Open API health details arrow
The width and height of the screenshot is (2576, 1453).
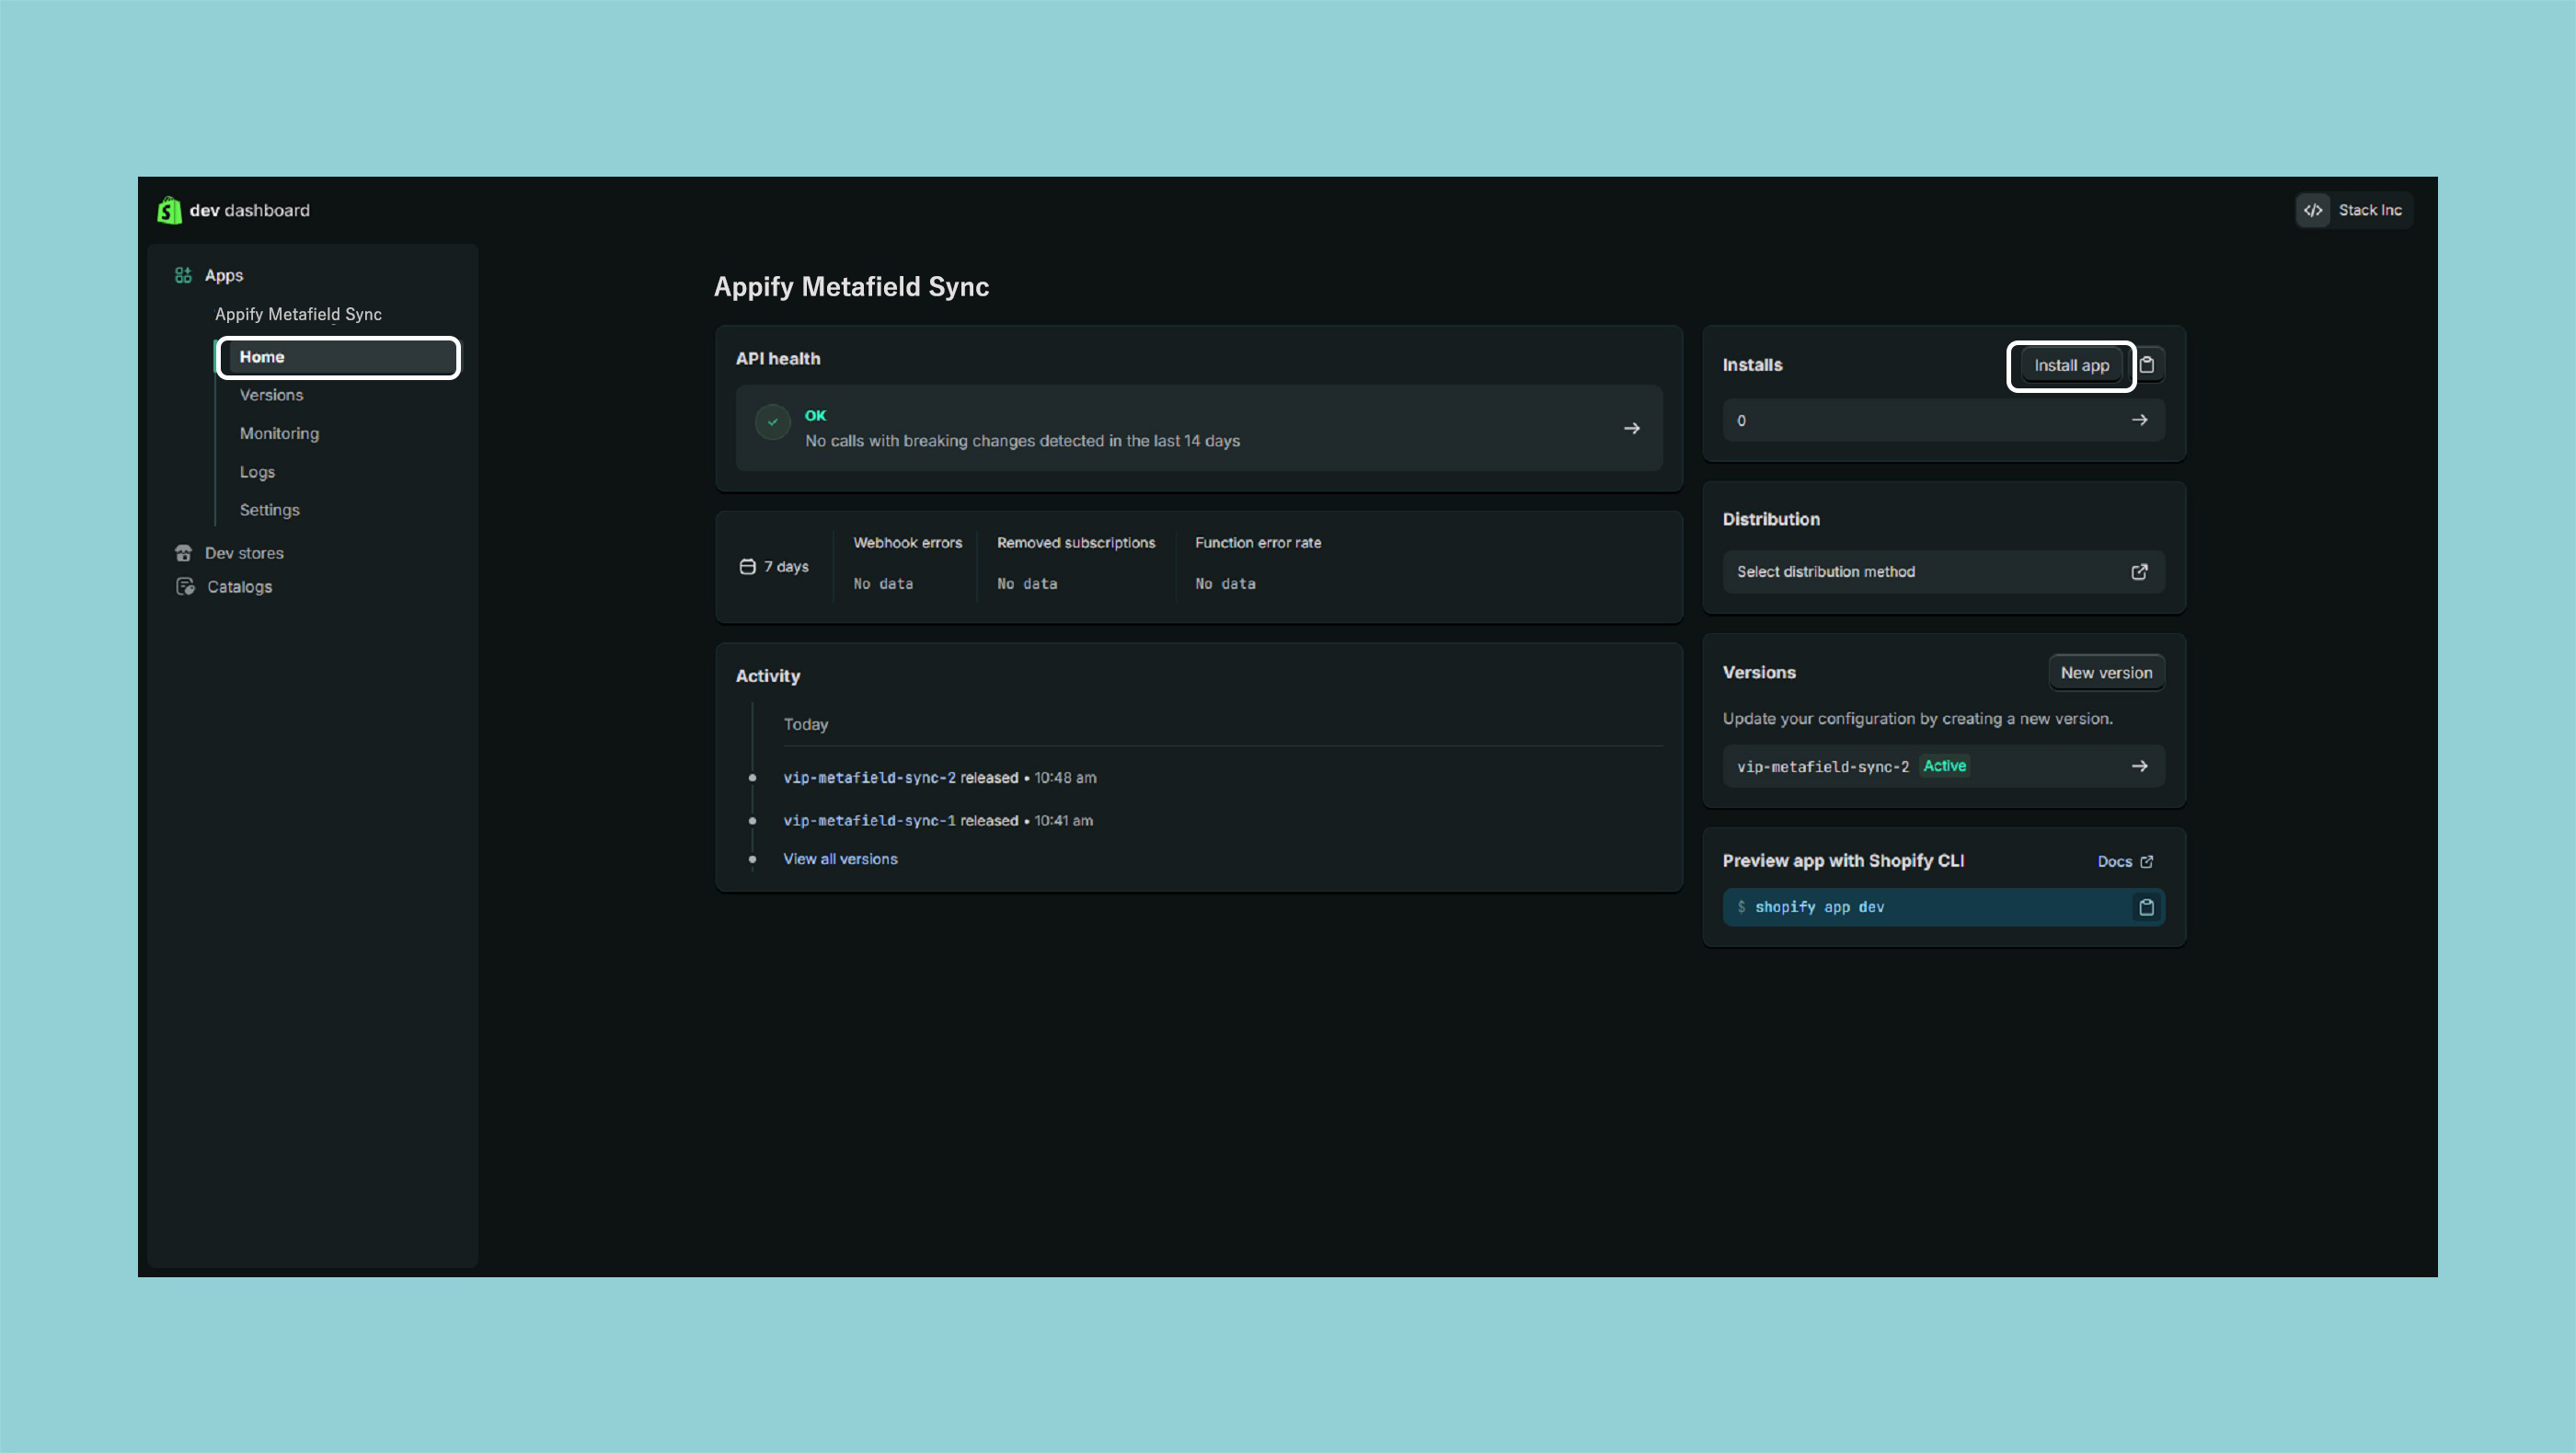click(1631, 428)
